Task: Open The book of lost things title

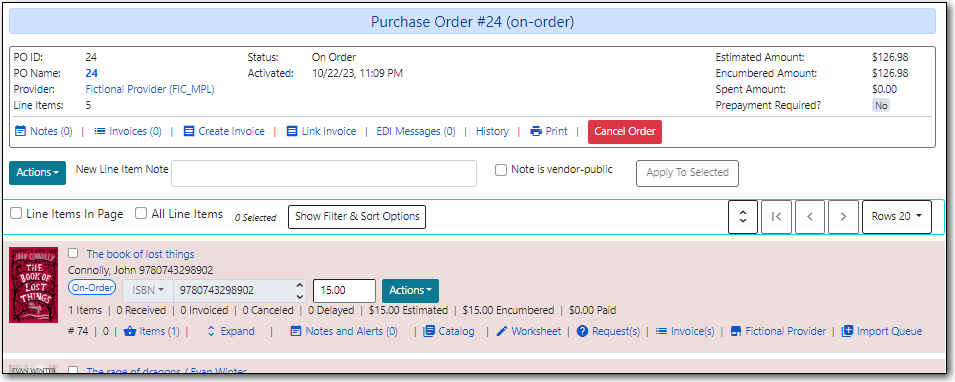Action: (x=140, y=254)
